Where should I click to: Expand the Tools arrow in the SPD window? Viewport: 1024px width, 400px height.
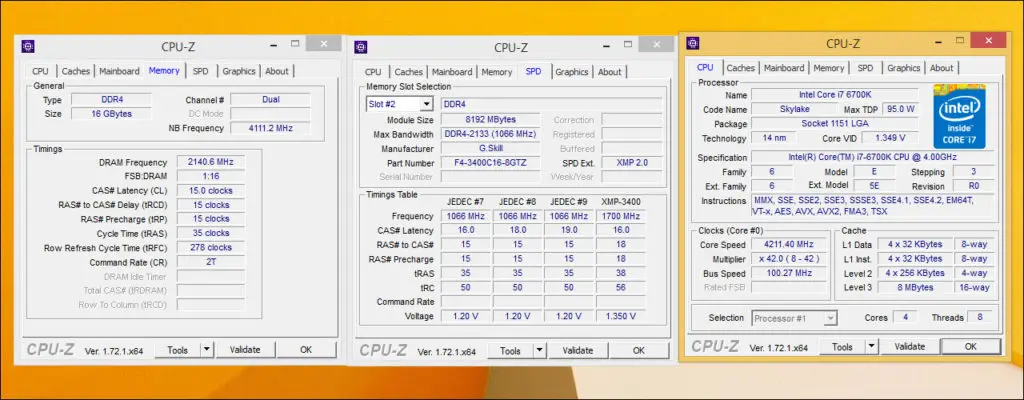pos(538,351)
